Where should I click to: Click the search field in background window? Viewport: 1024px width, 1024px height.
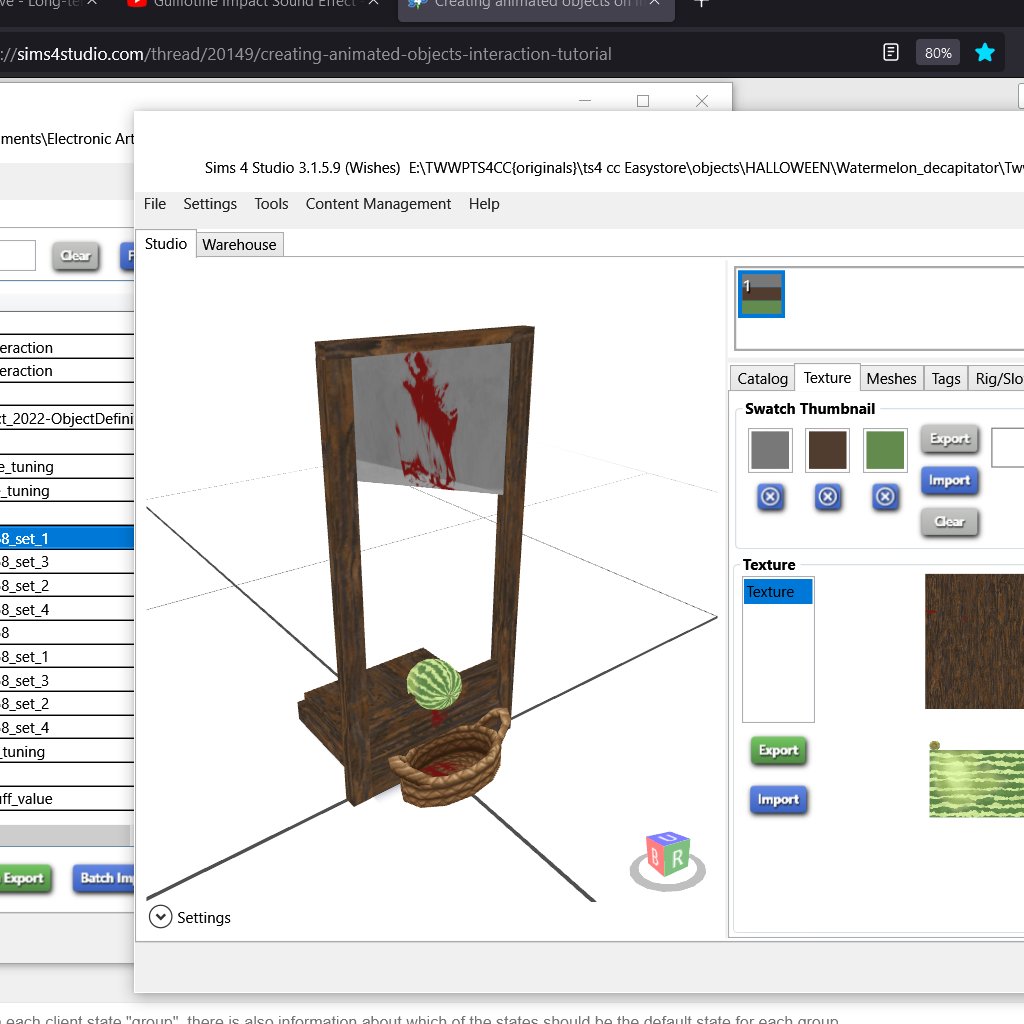coord(18,255)
